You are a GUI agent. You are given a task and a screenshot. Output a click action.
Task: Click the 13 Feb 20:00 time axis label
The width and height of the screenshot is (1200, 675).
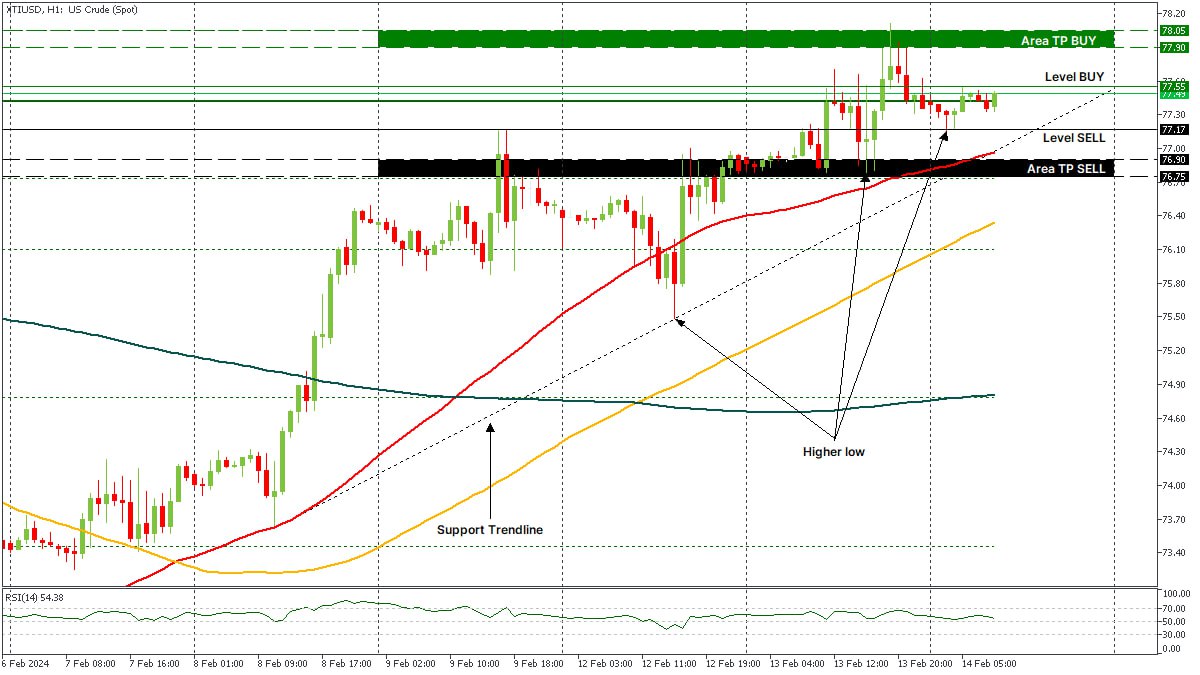[926, 663]
